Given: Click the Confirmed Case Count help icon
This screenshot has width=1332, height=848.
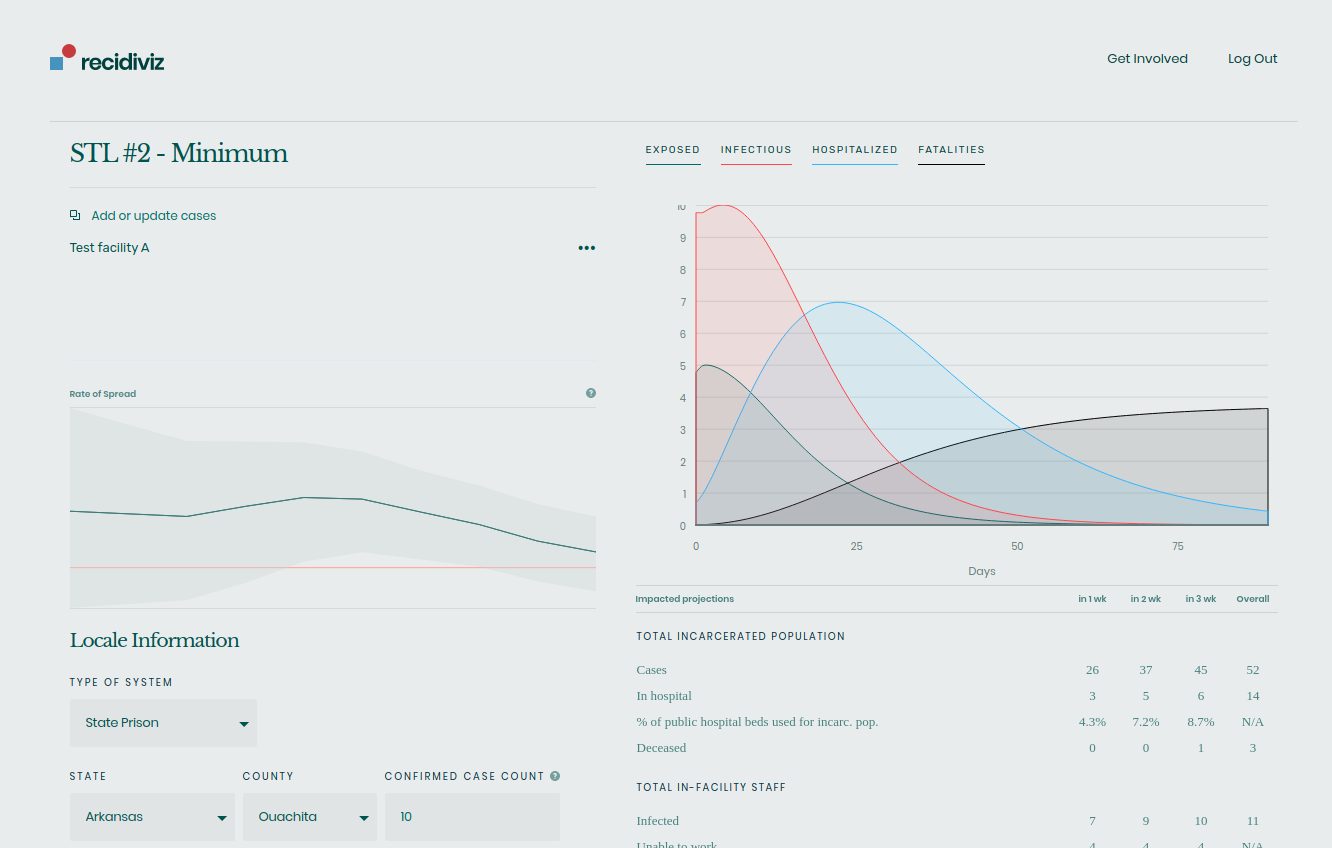Looking at the screenshot, I should (x=556, y=775).
